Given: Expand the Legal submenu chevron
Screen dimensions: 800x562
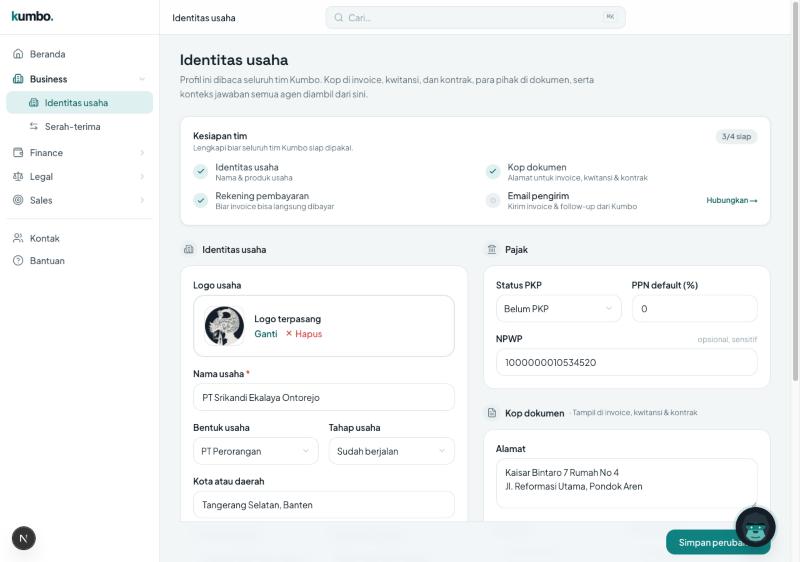Looking at the screenshot, I should (x=142, y=176).
